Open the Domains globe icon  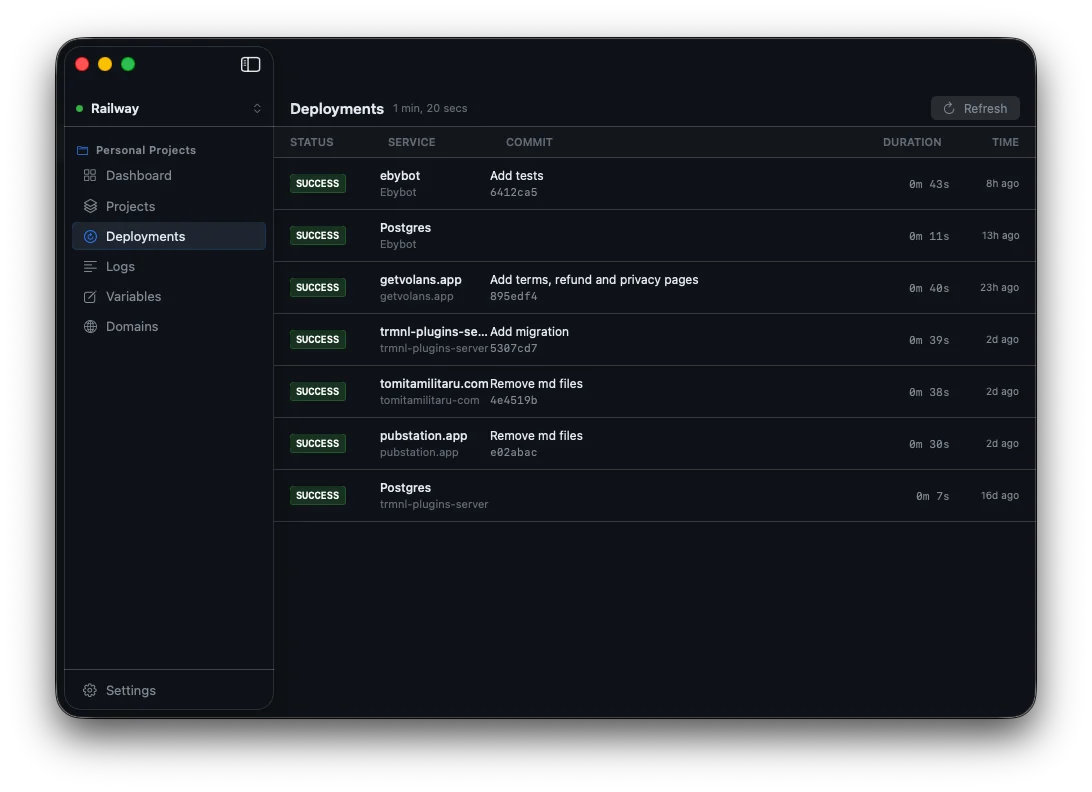[89, 326]
